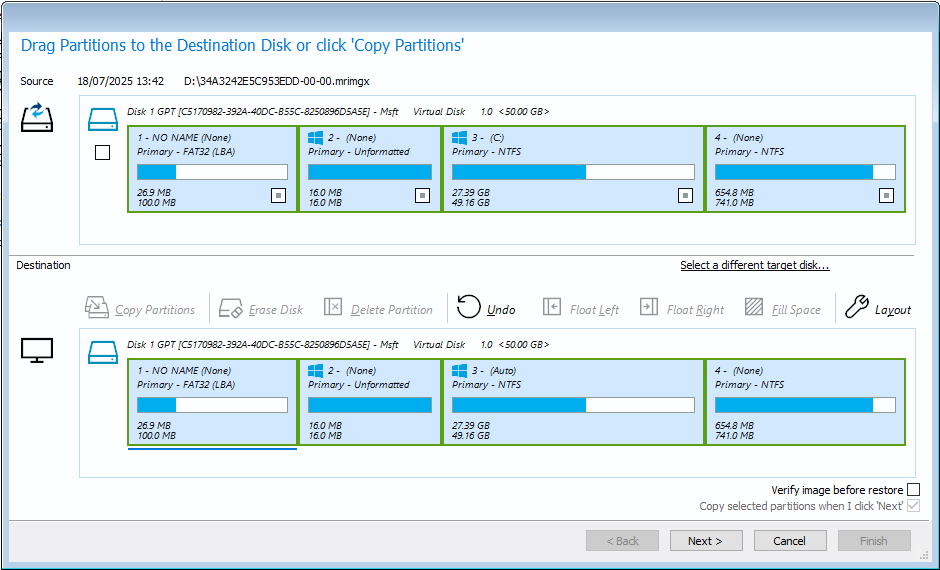940x570 pixels.
Task: Click the Fill Space icon
Action: point(754,307)
